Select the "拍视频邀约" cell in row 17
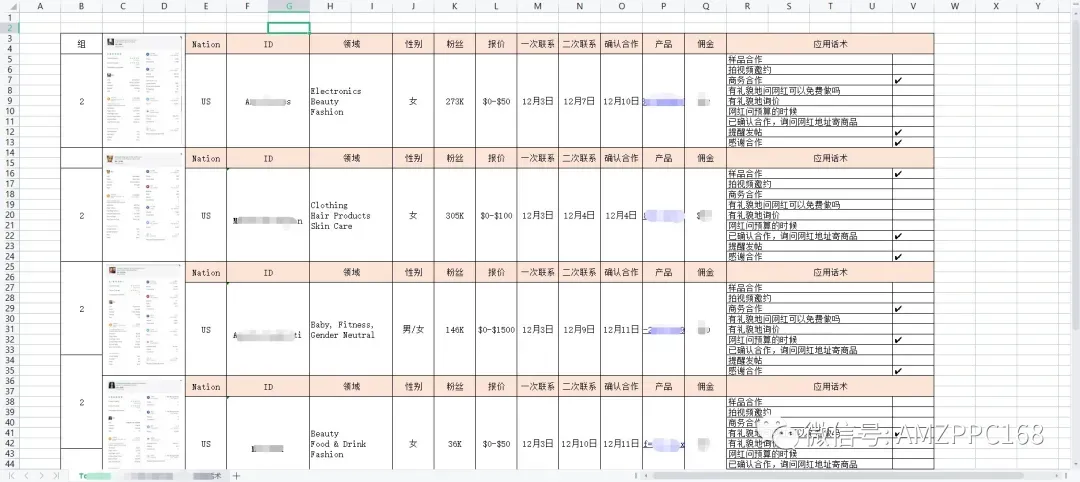This screenshot has height=482, width=1080. pos(809,185)
